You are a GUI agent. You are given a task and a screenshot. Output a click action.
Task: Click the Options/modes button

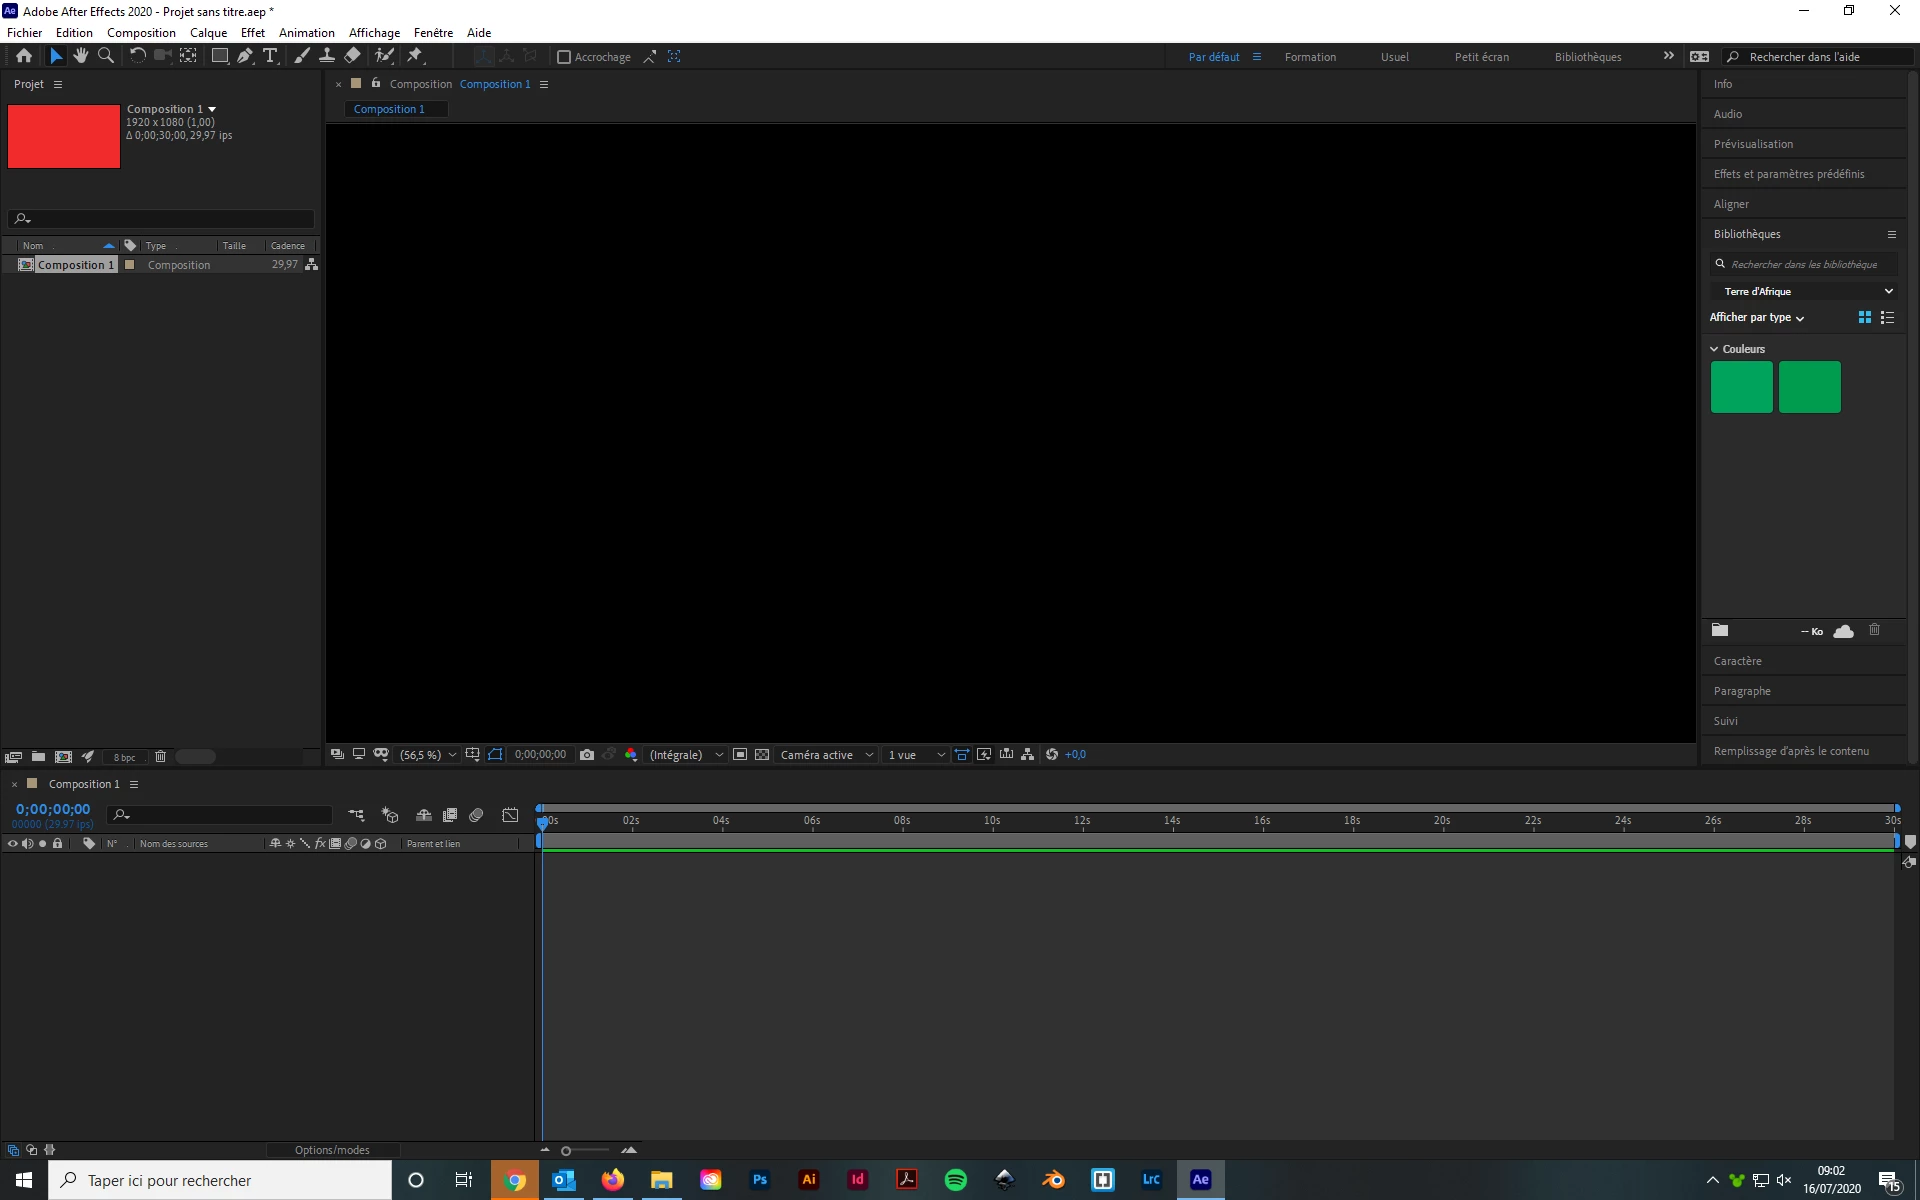[x=332, y=1150]
